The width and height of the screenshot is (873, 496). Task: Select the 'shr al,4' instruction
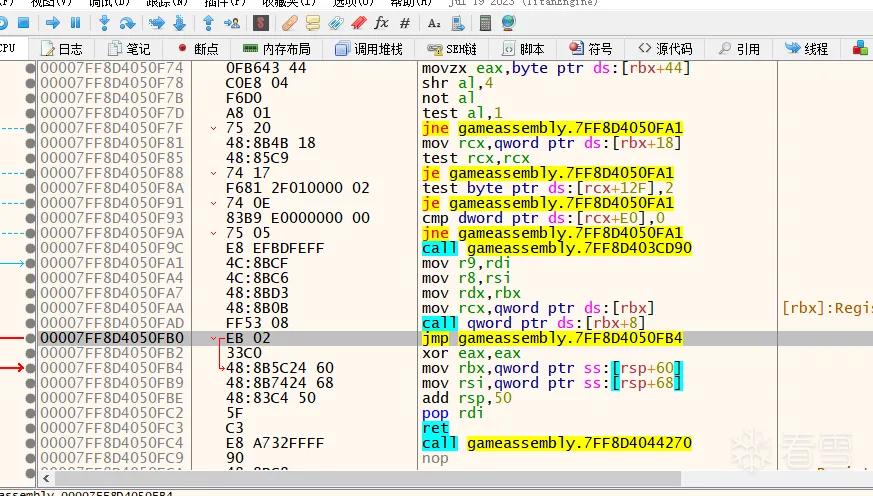[457, 83]
